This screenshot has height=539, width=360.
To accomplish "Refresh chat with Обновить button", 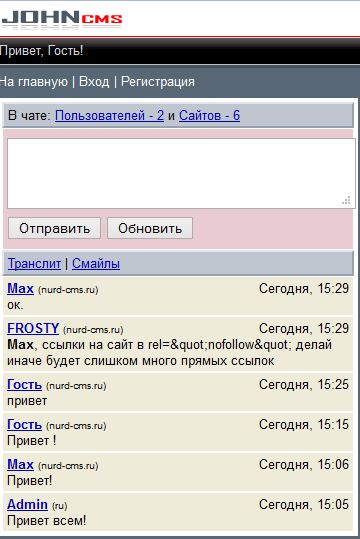I will (x=150, y=228).
